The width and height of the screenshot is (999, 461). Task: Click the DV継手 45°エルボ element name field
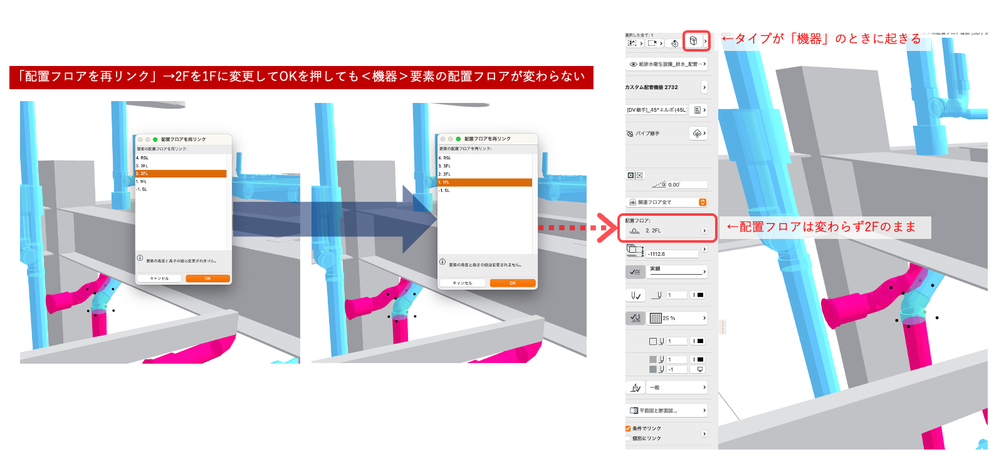(656, 110)
